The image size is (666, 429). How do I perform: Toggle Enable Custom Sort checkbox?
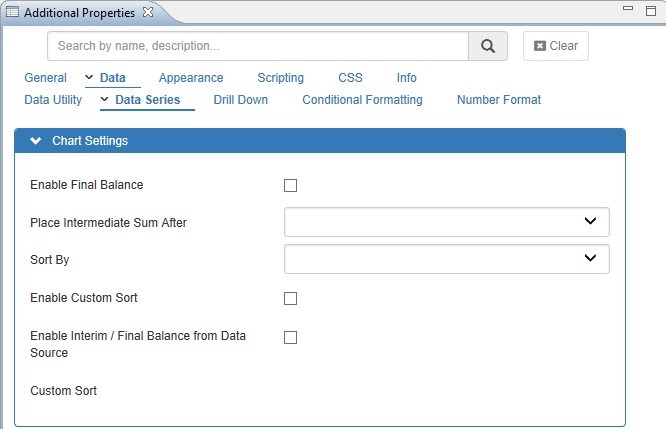290,298
